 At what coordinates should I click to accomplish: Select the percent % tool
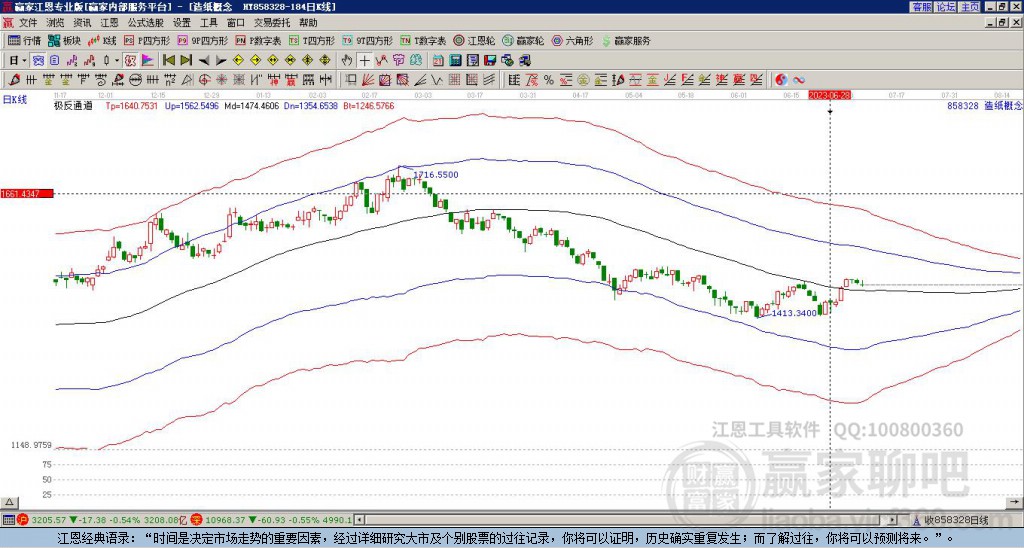(x=549, y=80)
